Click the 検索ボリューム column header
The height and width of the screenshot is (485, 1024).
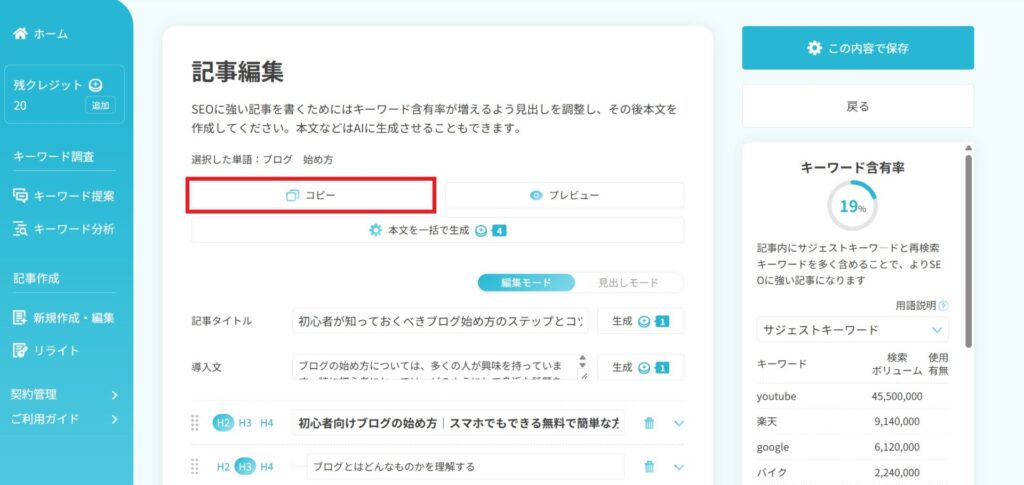pos(897,364)
